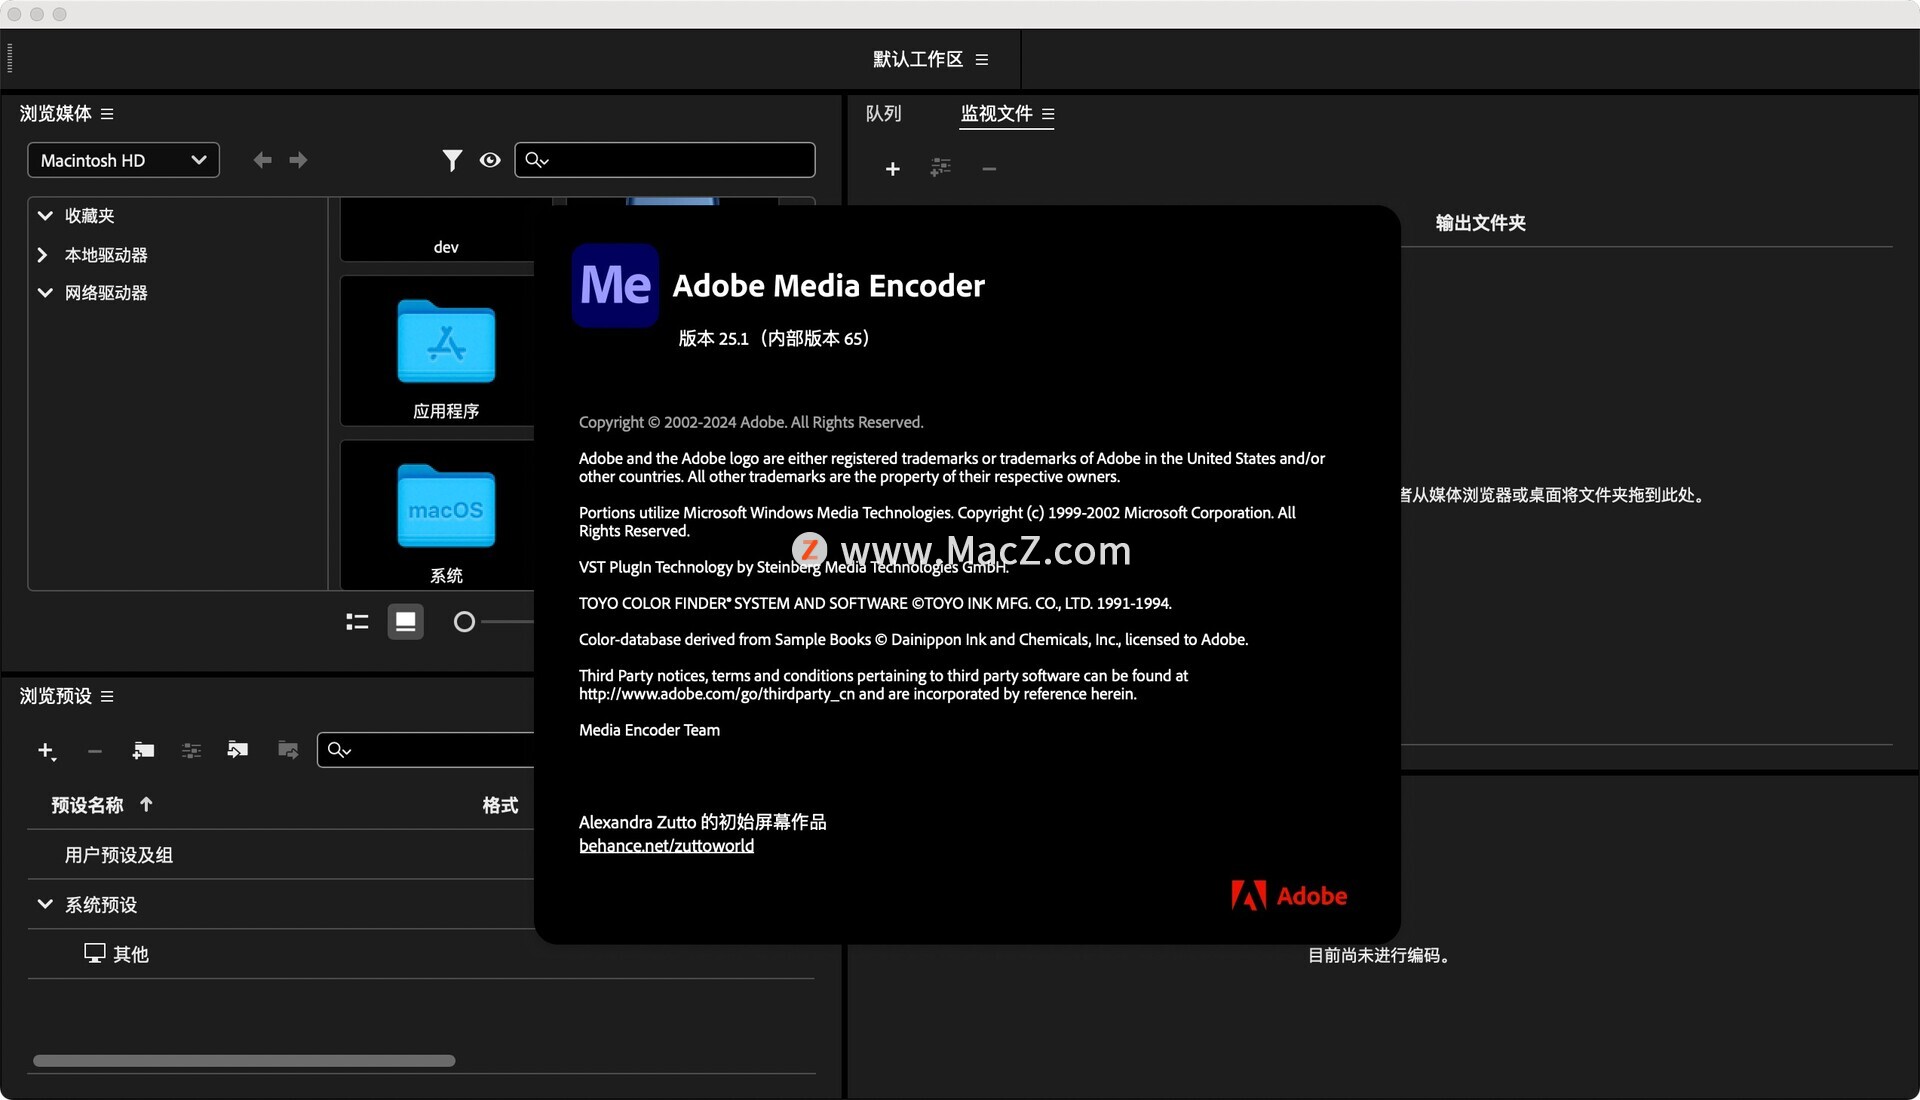The width and height of the screenshot is (1920, 1100).
Task: Open the Media Browser panel menu
Action: (x=107, y=114)
